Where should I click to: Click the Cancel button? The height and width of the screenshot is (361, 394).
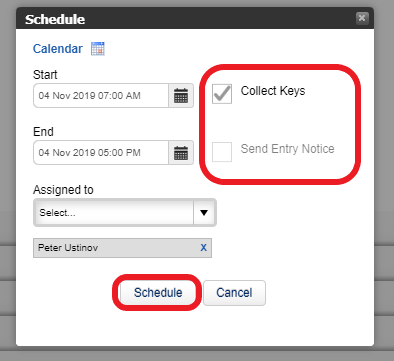point(234,293)
